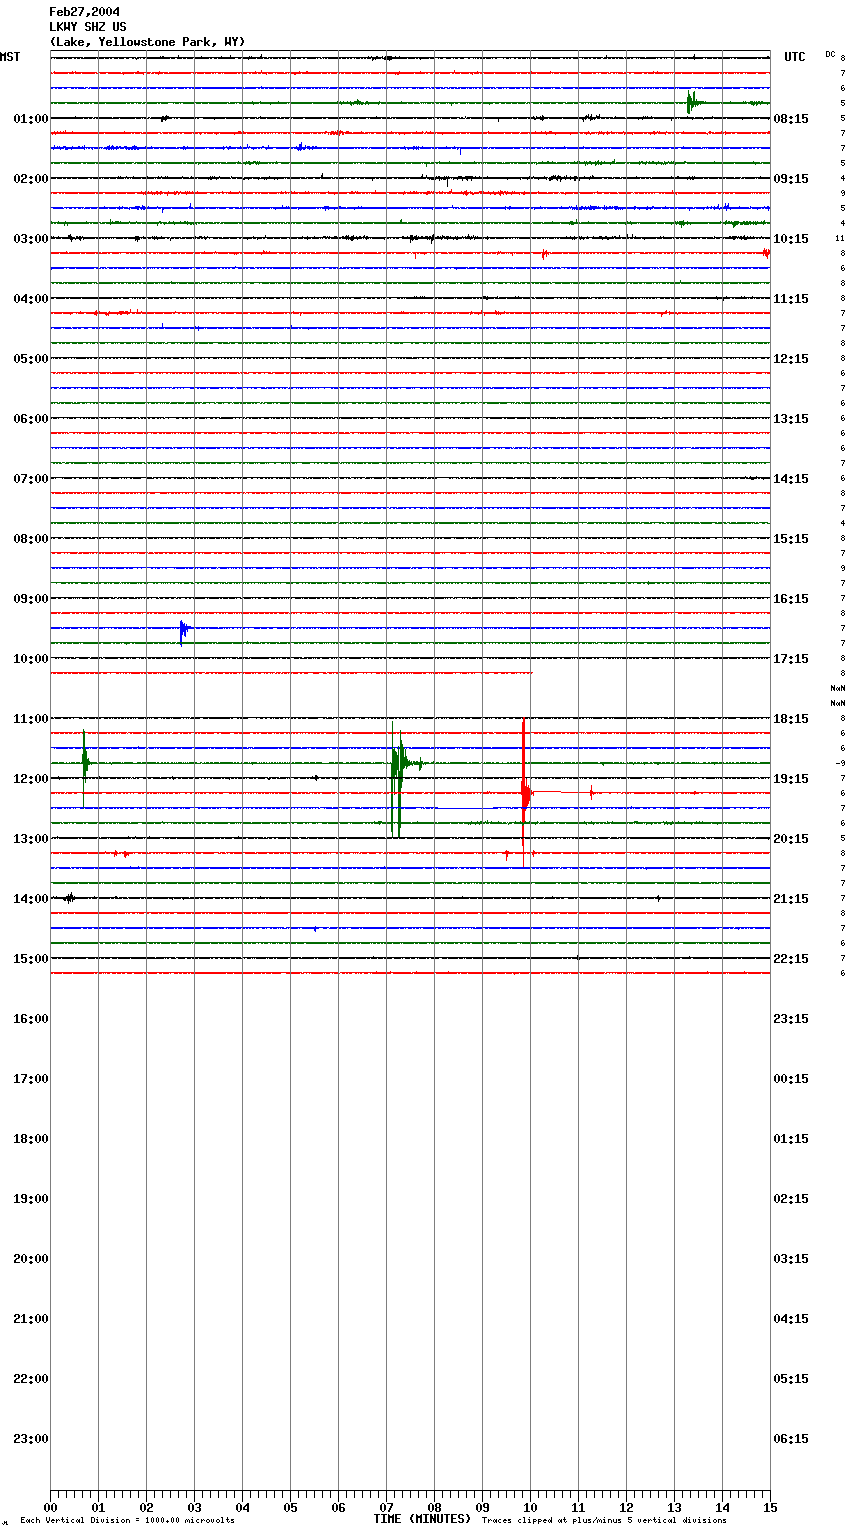
Task: Click the 19:15 UTC time label
Action: (x=791, y=779)
